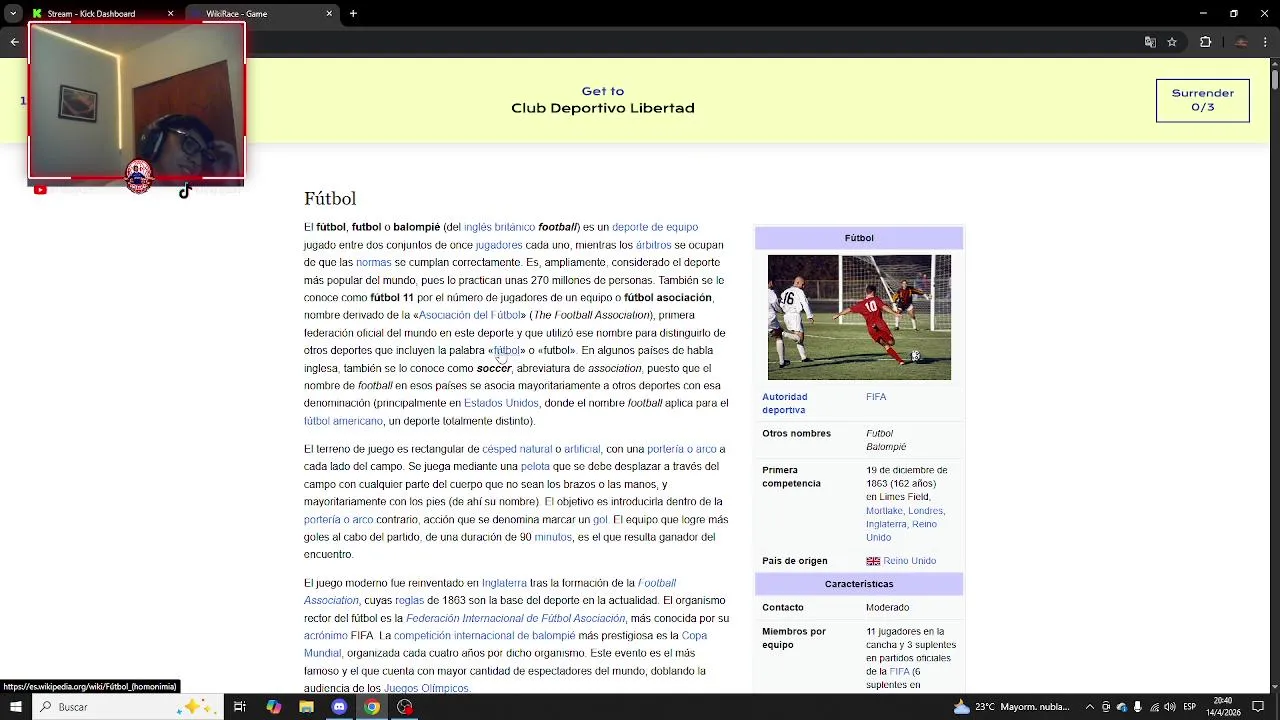Open the Copilot taskbar icon
The width and height of the screenshot is (1280, 720).
pos(274,707)
